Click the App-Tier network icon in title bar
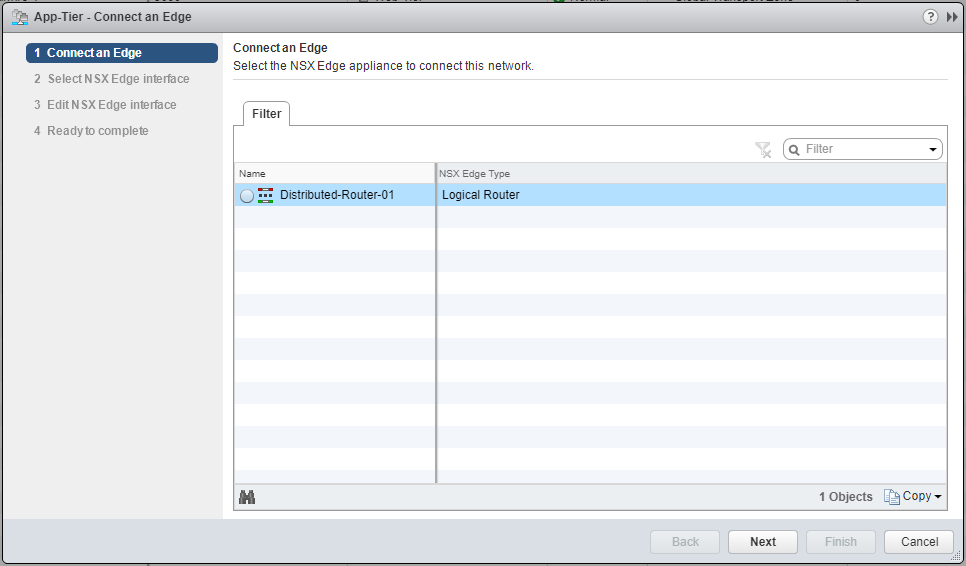The image size is (966, 566). click(18, 17)
